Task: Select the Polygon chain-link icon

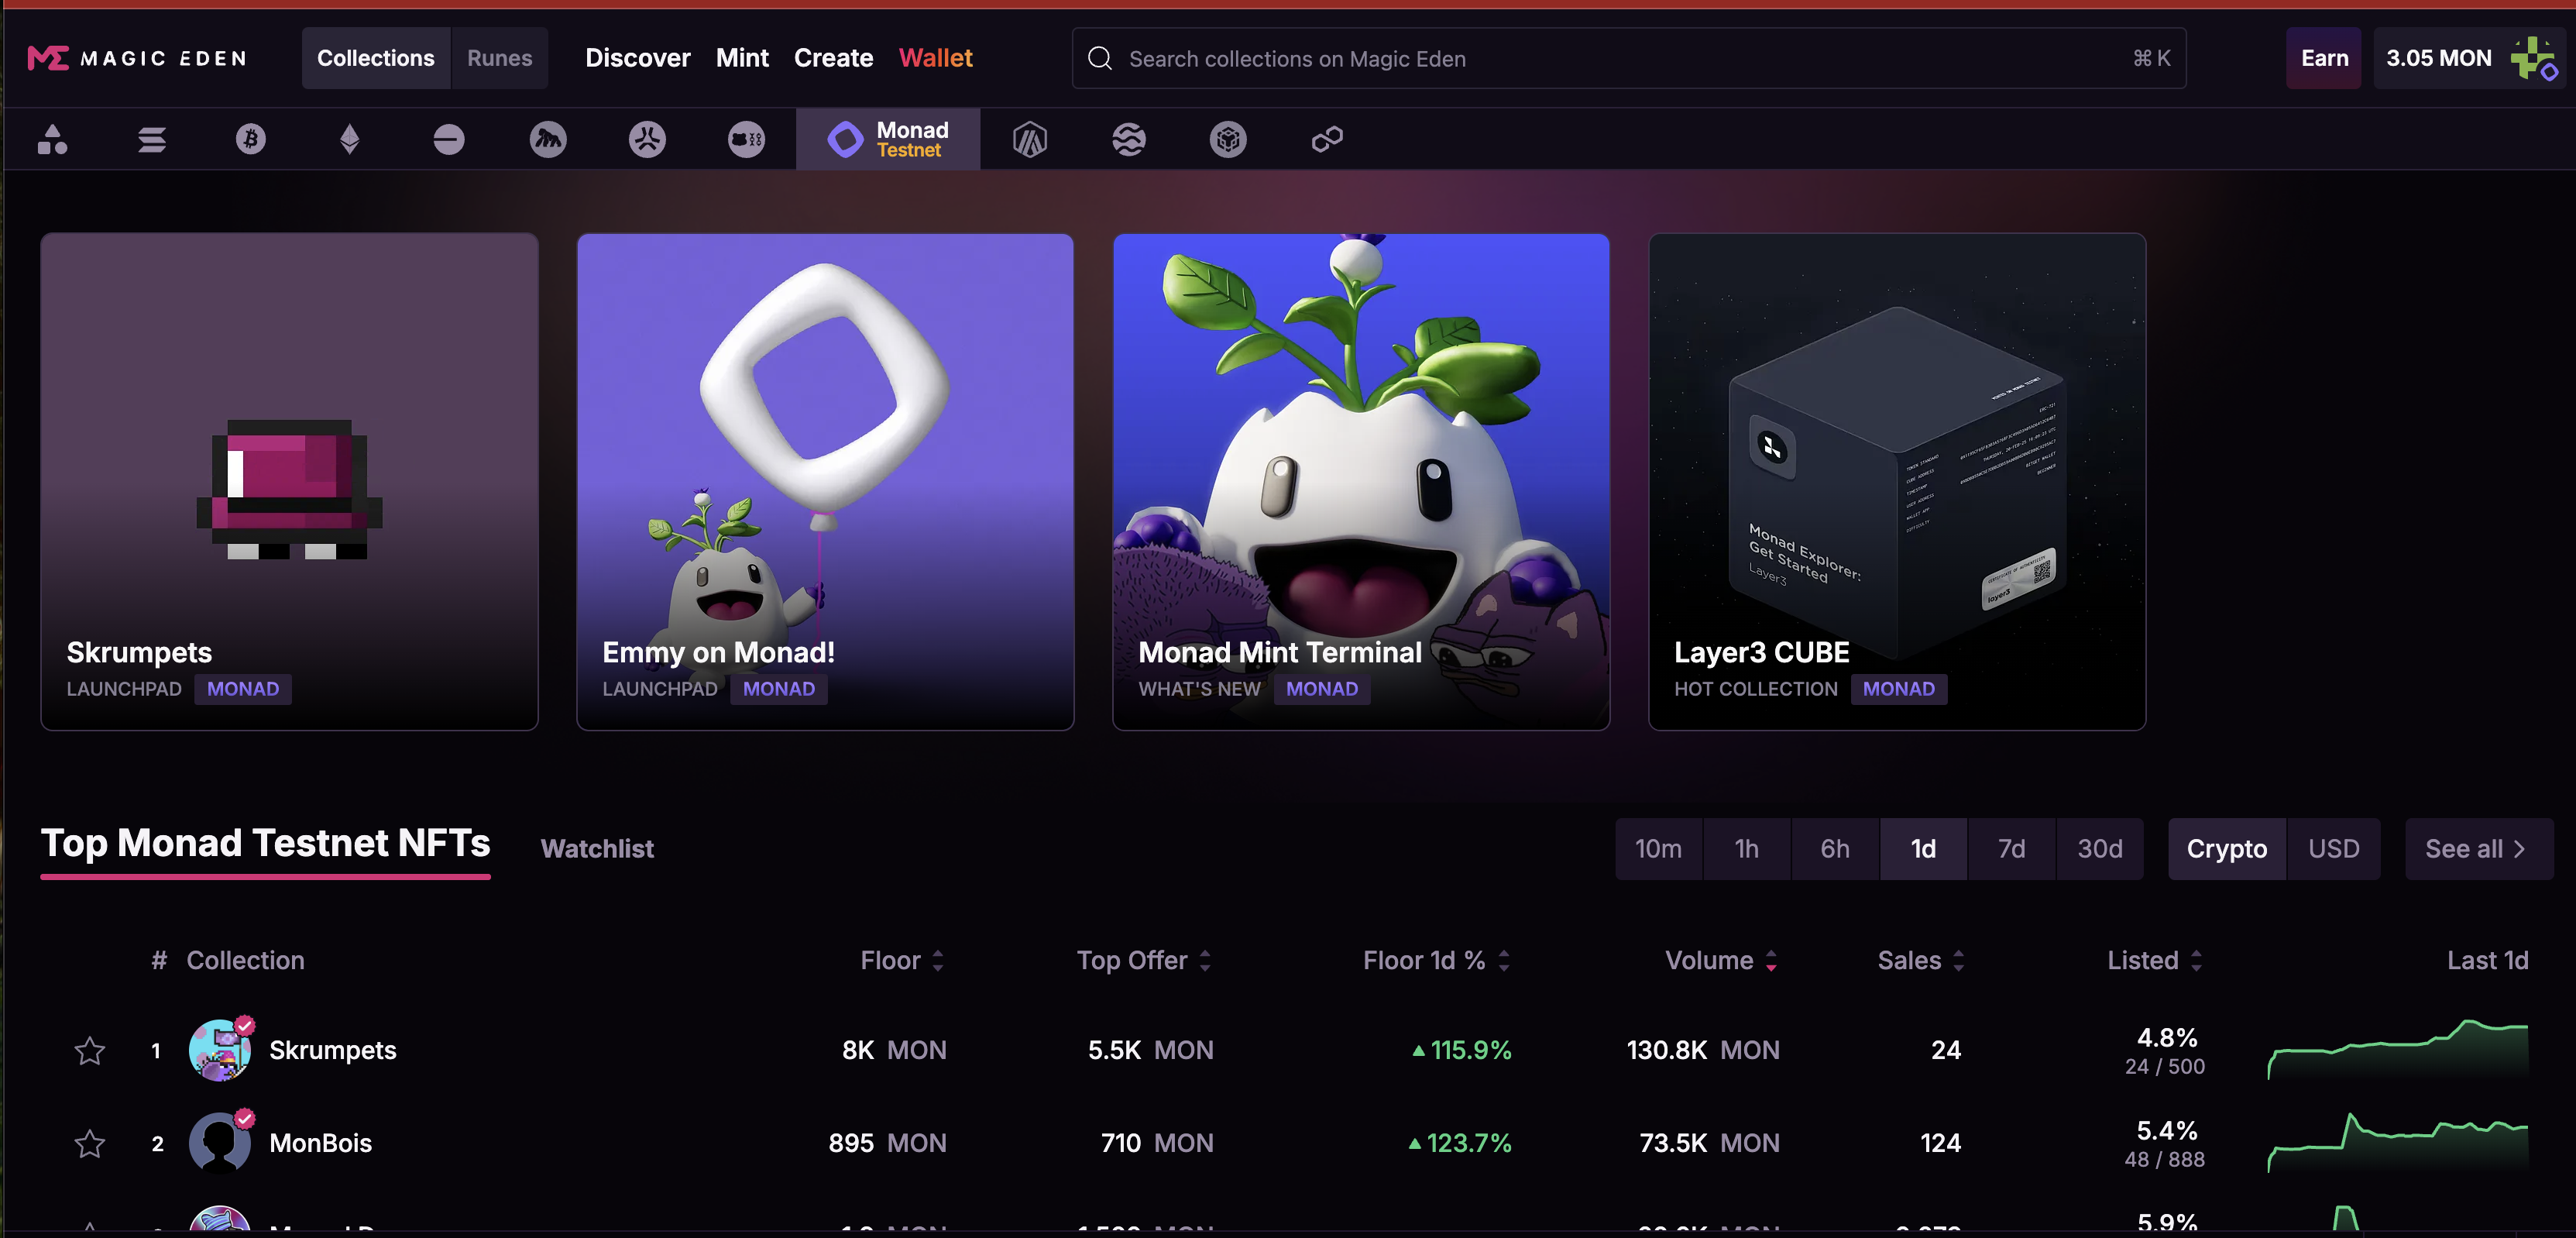Action: (1327, 139)
